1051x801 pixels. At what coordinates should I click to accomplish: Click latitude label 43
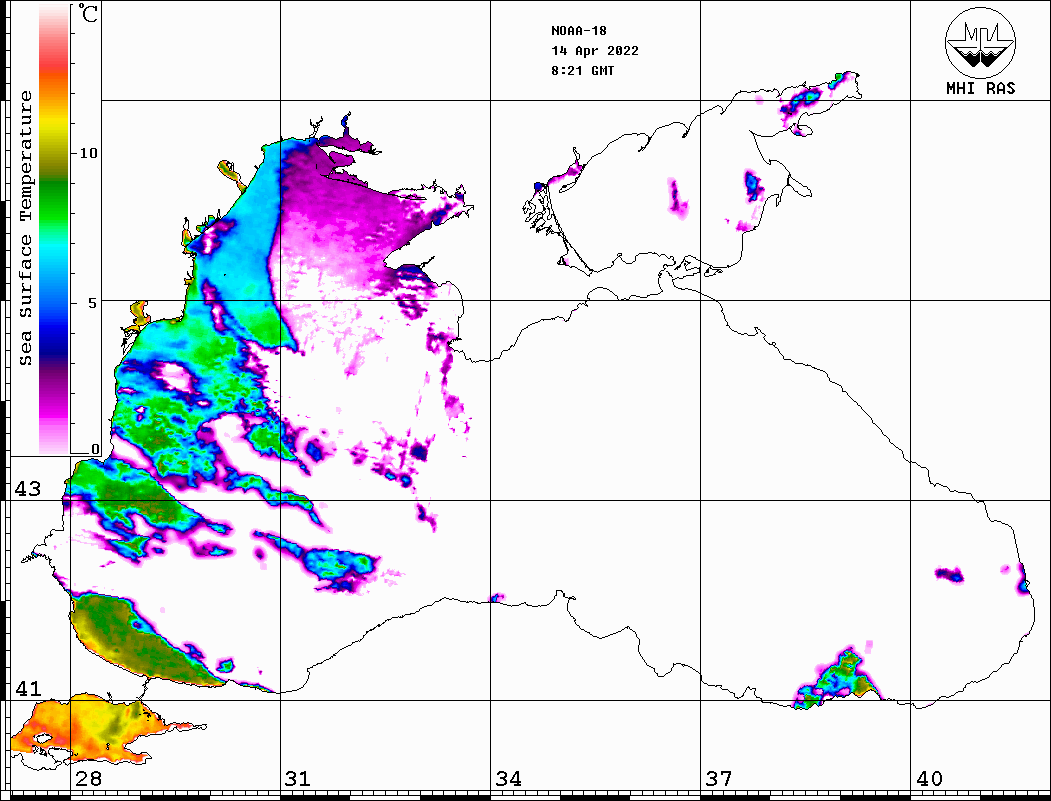(28, 489)
